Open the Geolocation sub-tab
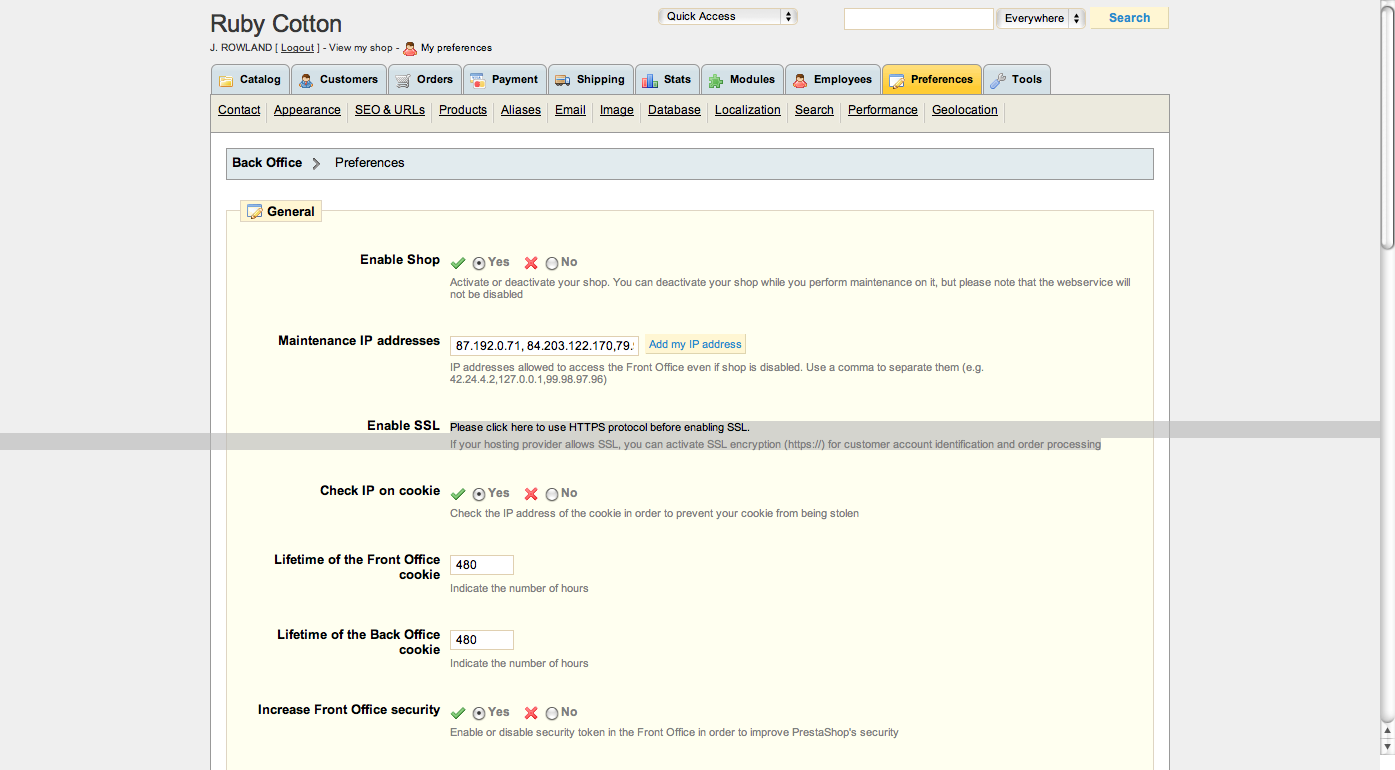This screenshot has width=1395, height=770. (965, 110)
